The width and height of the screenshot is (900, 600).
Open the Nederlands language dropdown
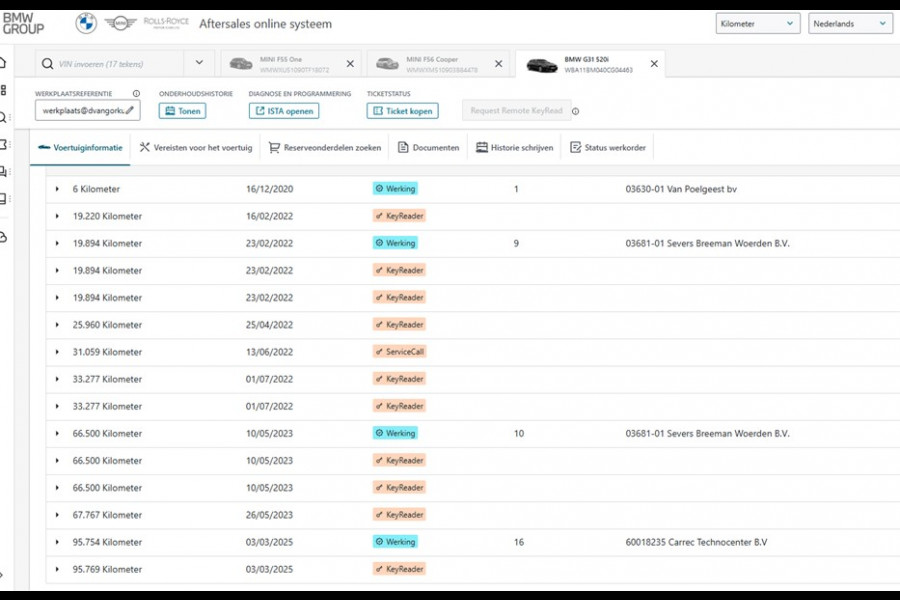[850, 24]
